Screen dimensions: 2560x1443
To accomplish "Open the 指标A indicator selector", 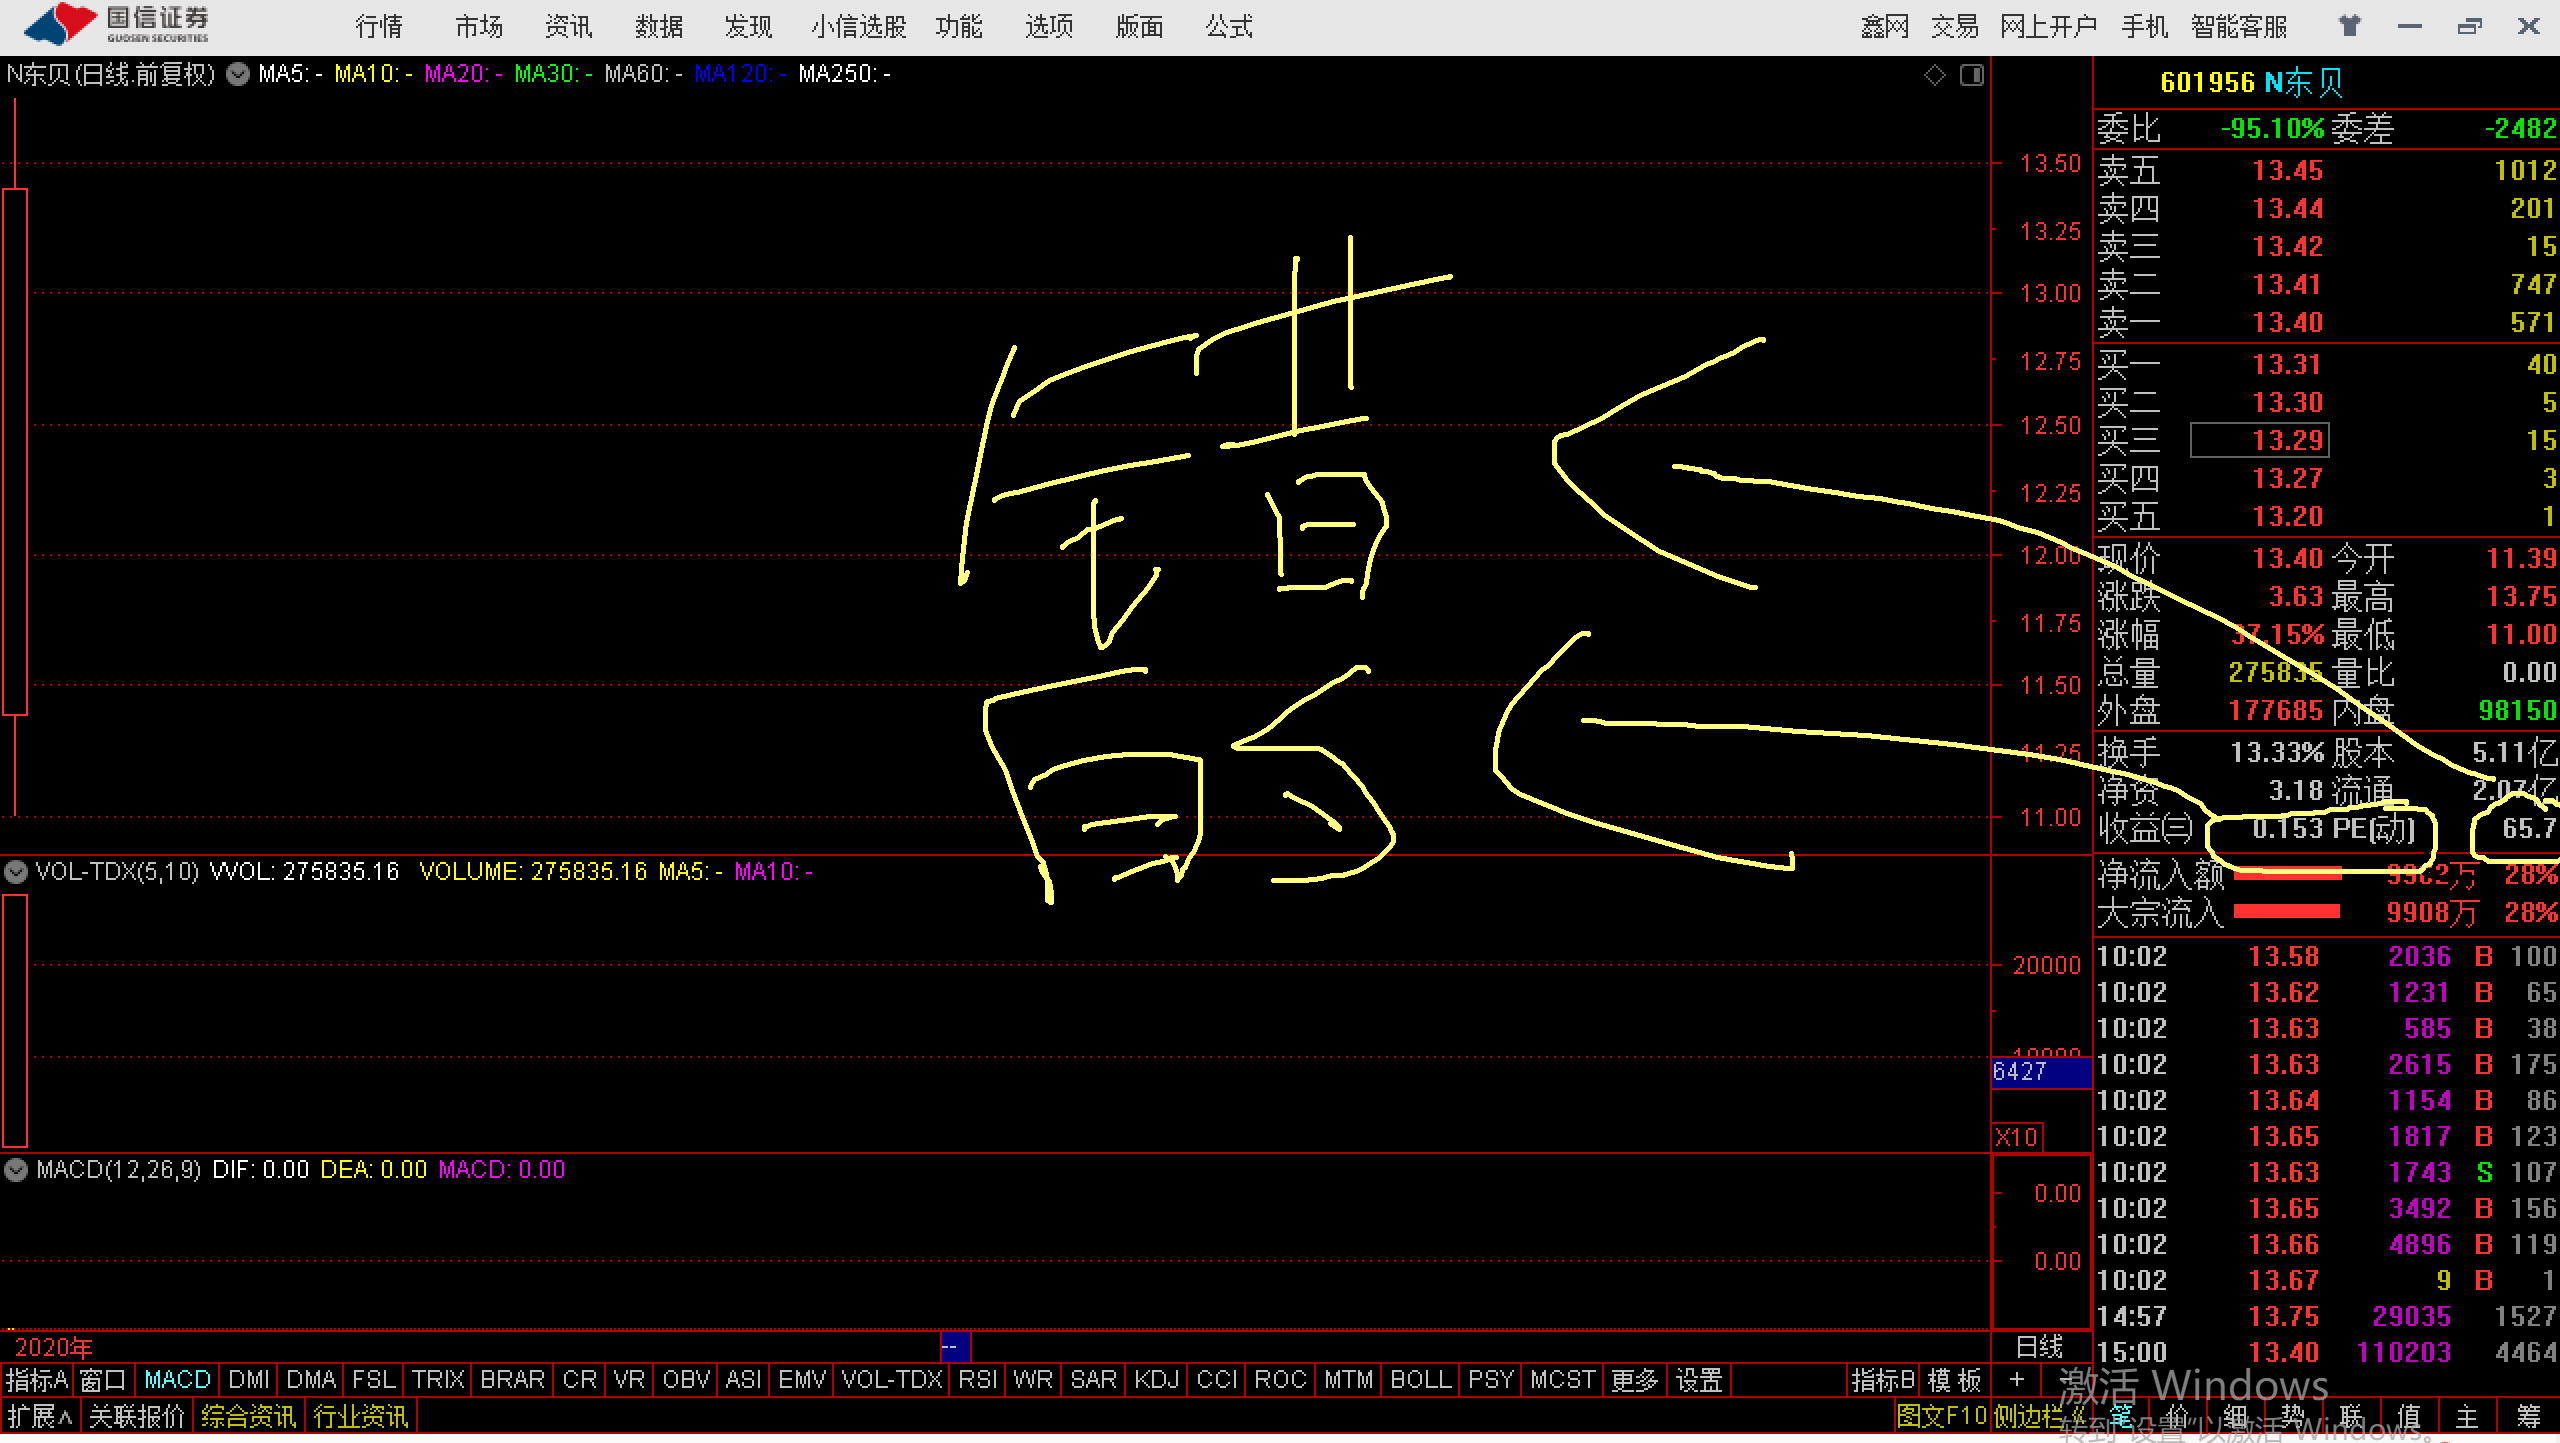I will pos(37,1379).
